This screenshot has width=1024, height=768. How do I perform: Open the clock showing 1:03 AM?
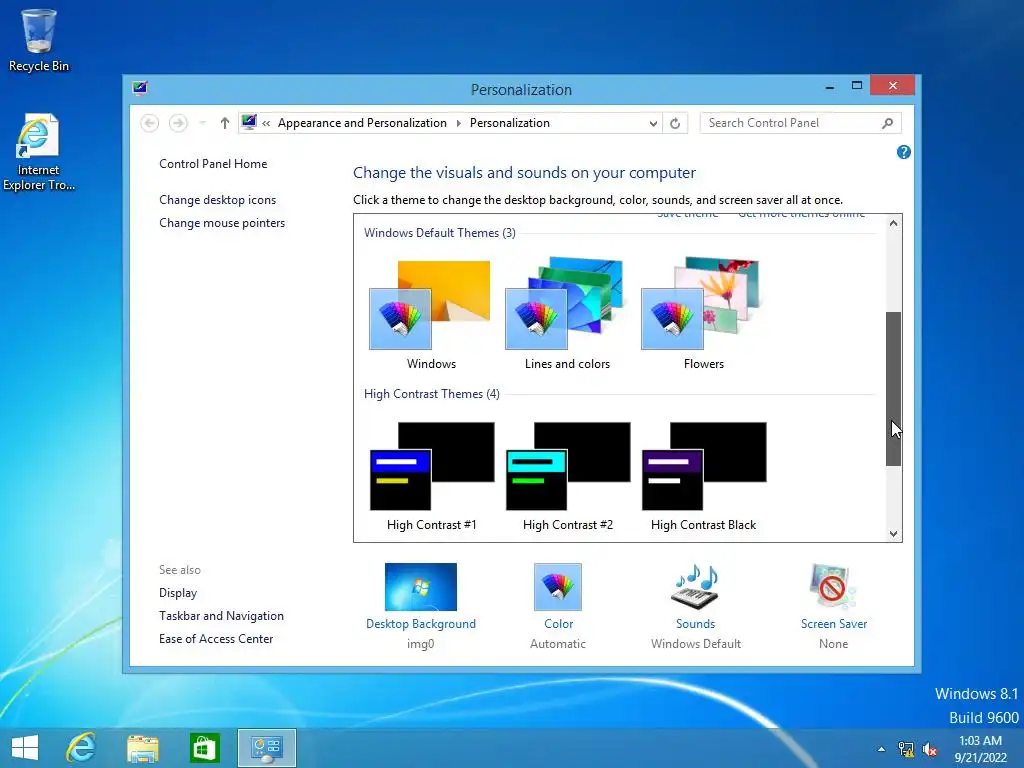[980, 749]
